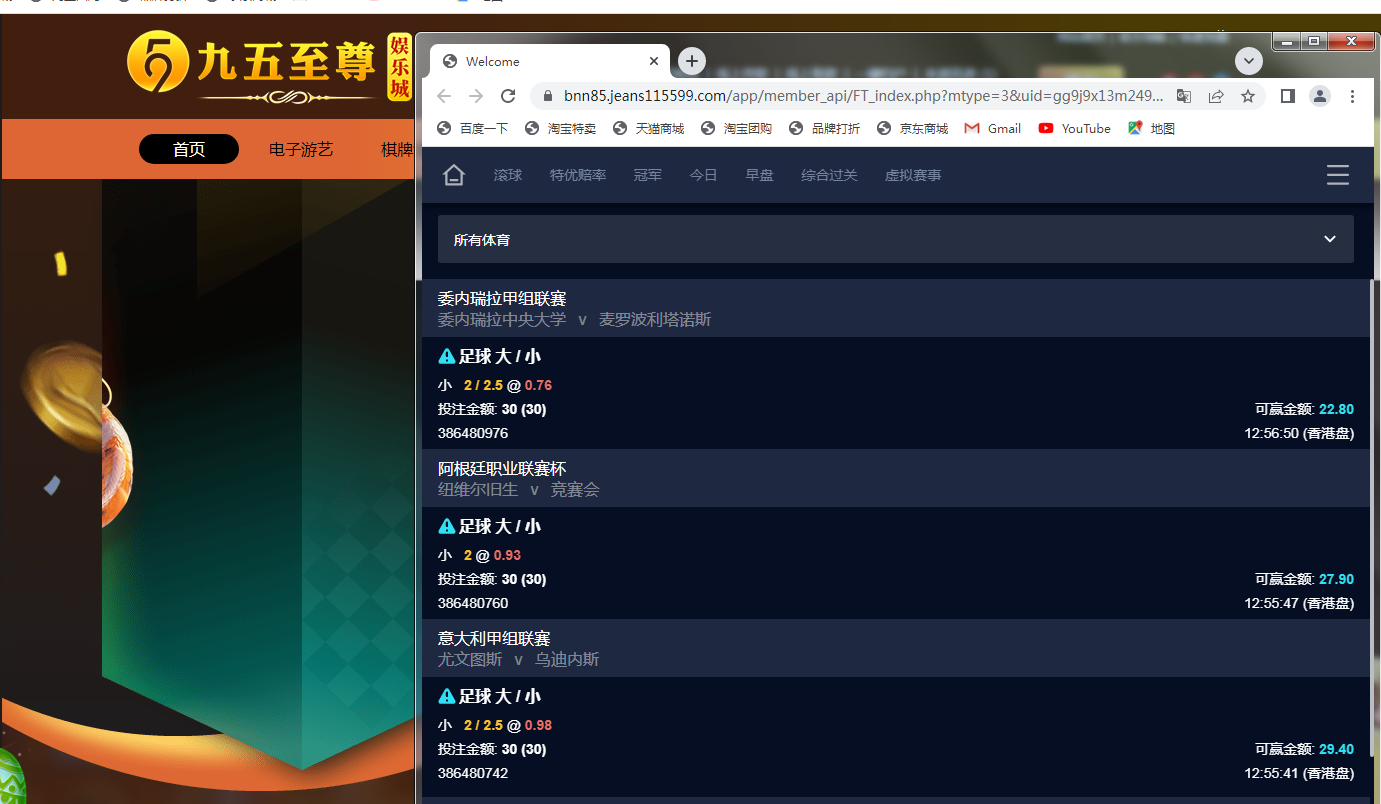Open 淘宝特卖 bookmark
1381x804 pixels.
tap(560, 128)
